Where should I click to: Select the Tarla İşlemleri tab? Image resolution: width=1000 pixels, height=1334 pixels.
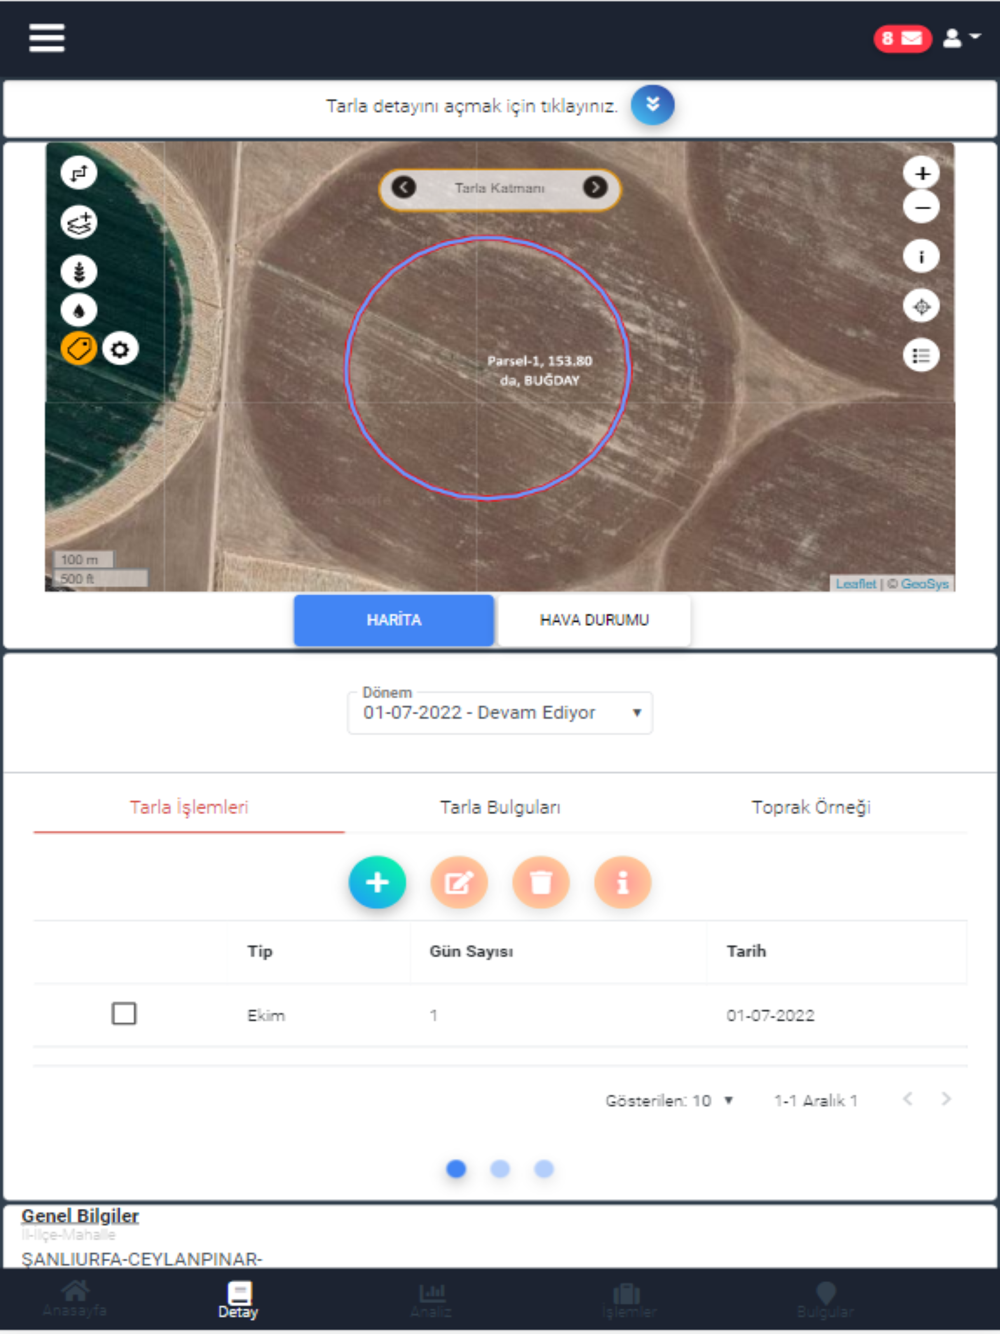[x=189, y=807]
